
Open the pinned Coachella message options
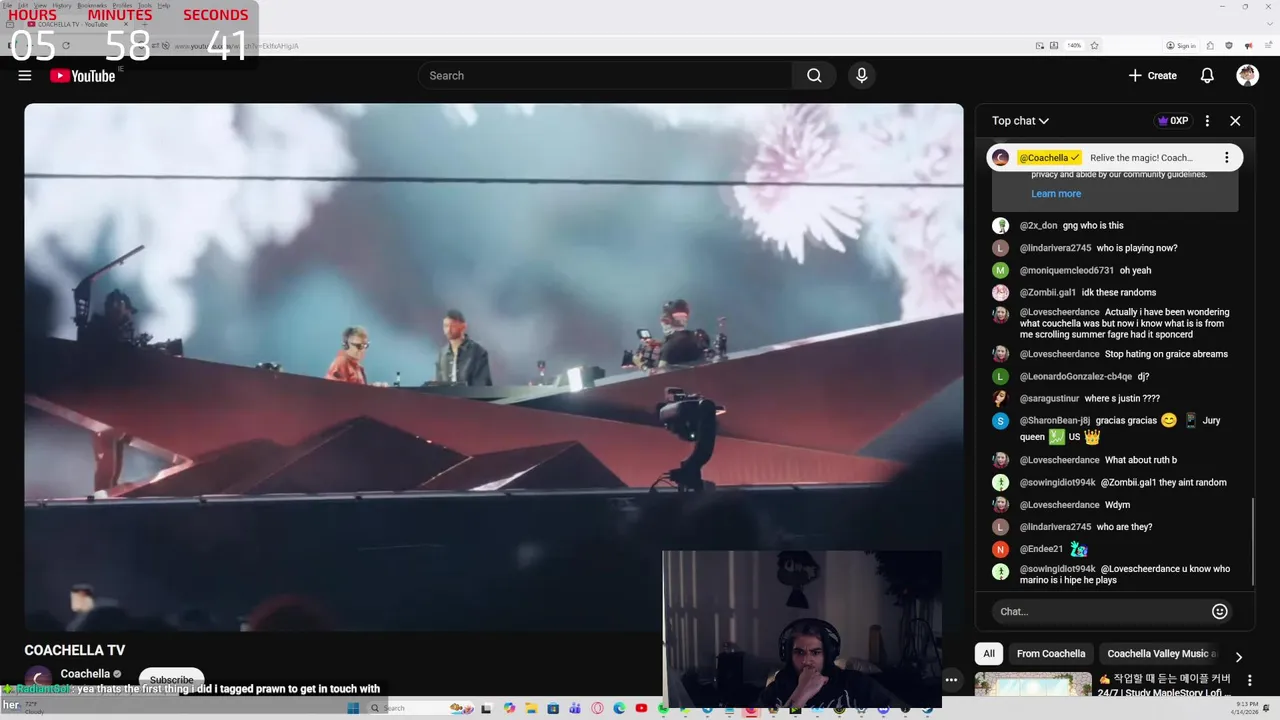point(1226,158)
